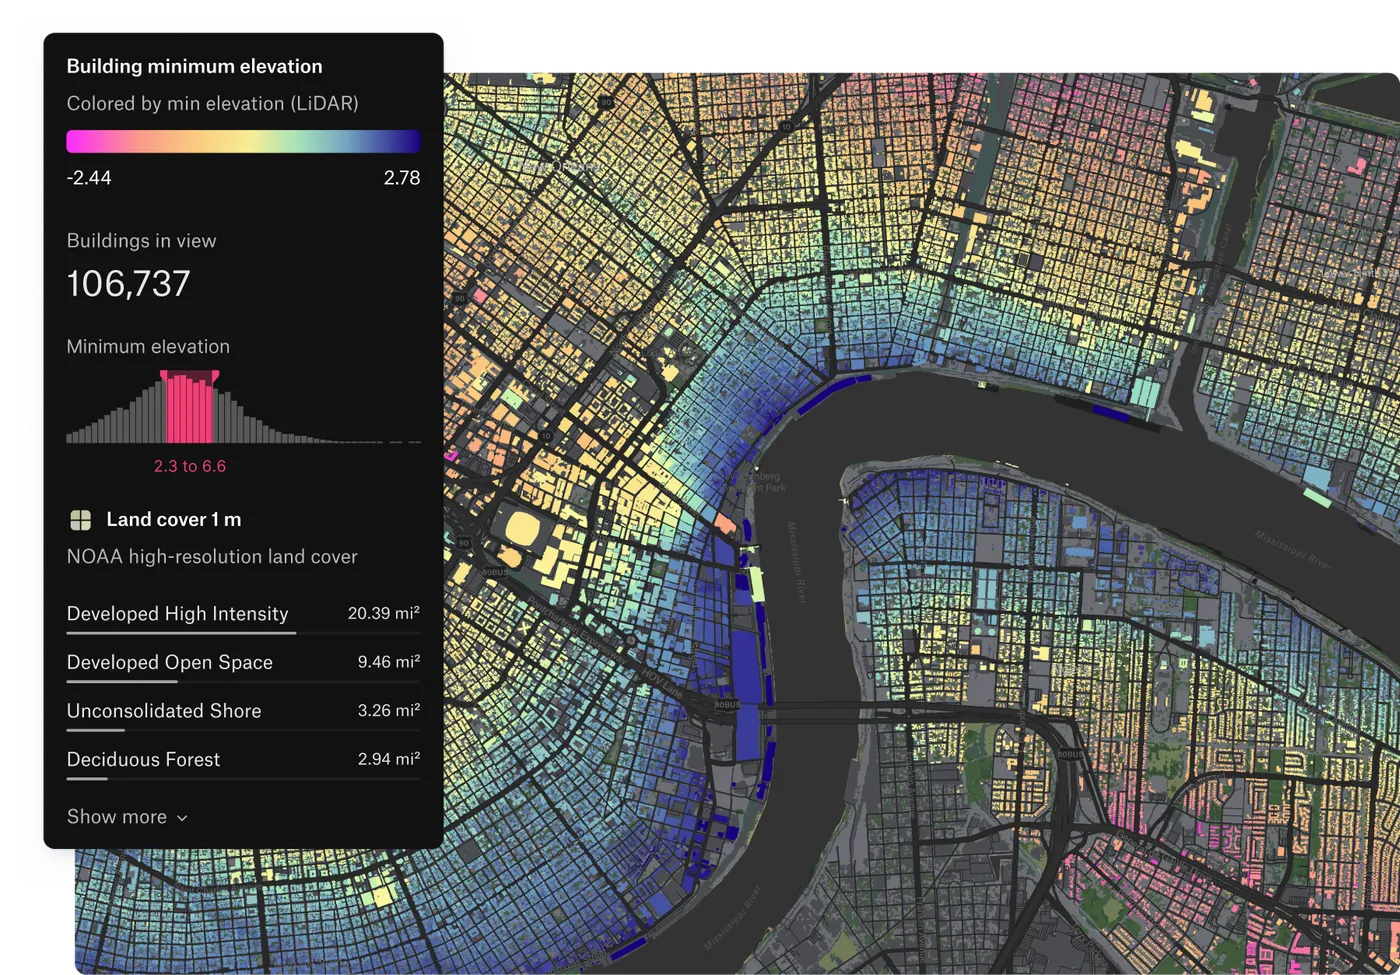Click the NOAA high-resolution land cover subtitle
Screen dimensions: 1400x975
[212, 557]
